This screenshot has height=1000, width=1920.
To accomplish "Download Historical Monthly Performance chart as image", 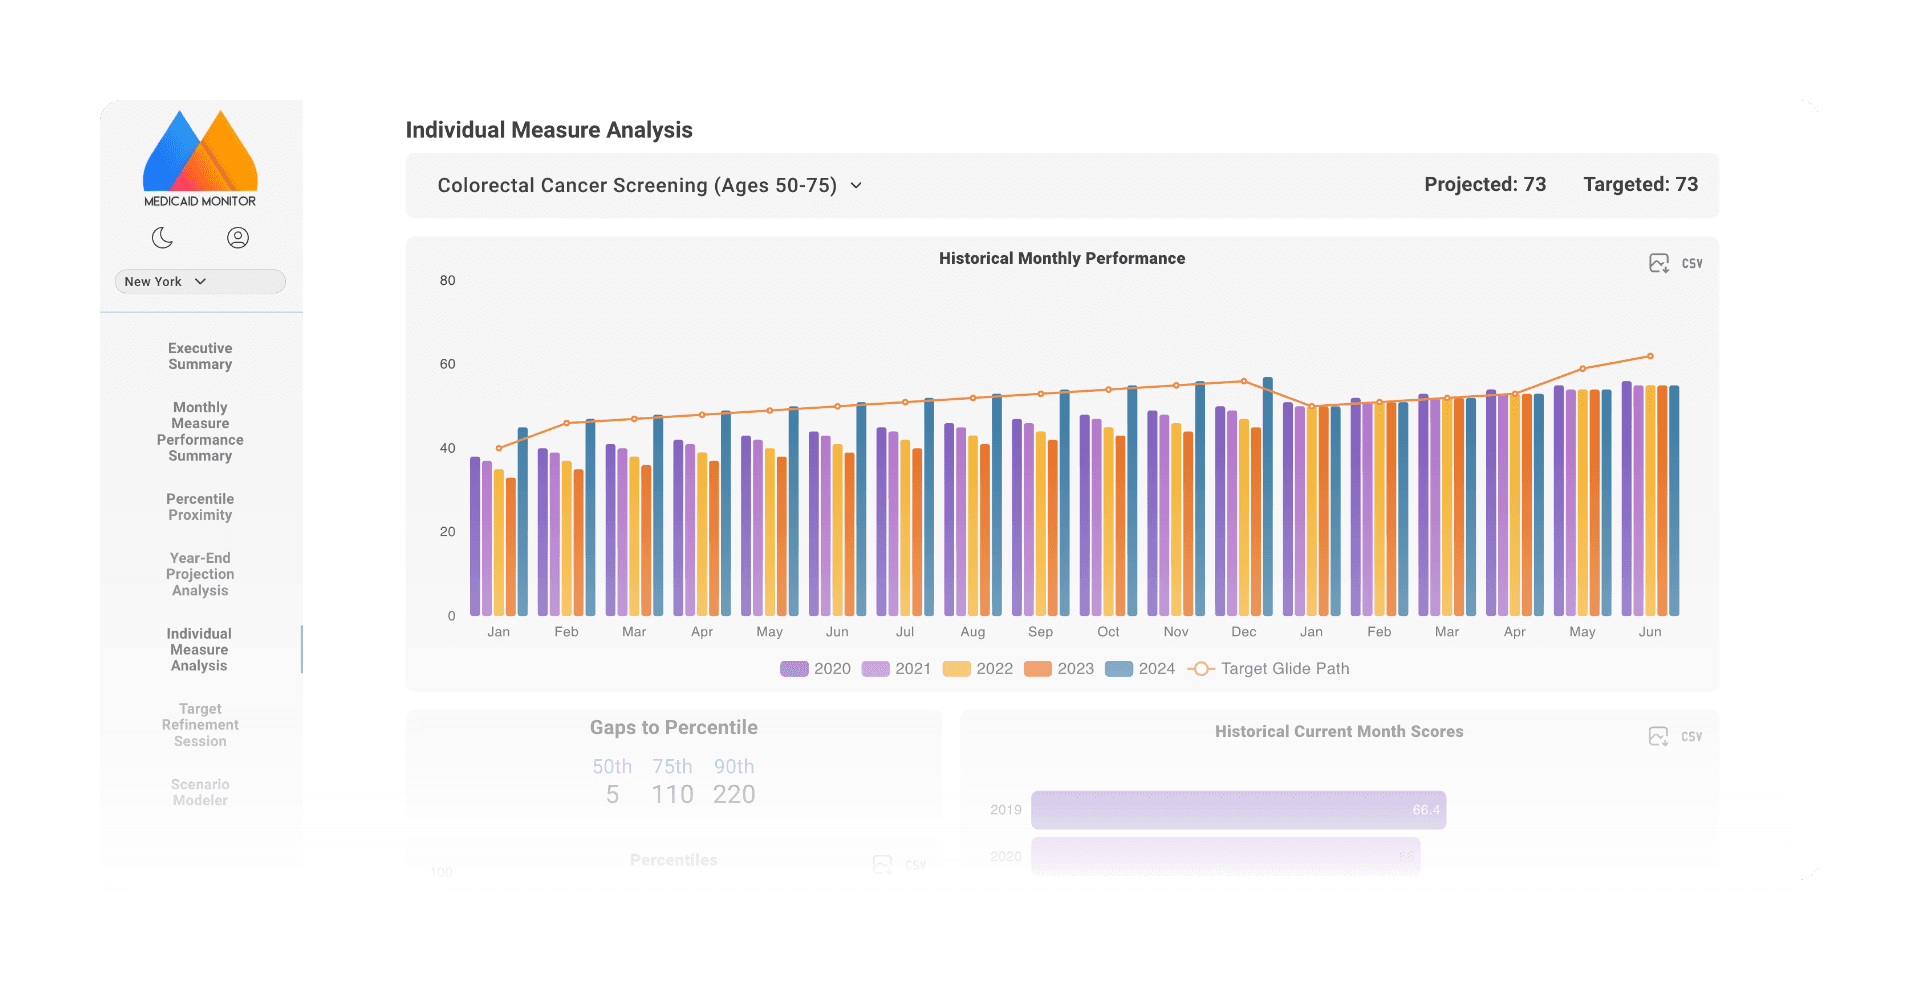I will pos(1659,263).
